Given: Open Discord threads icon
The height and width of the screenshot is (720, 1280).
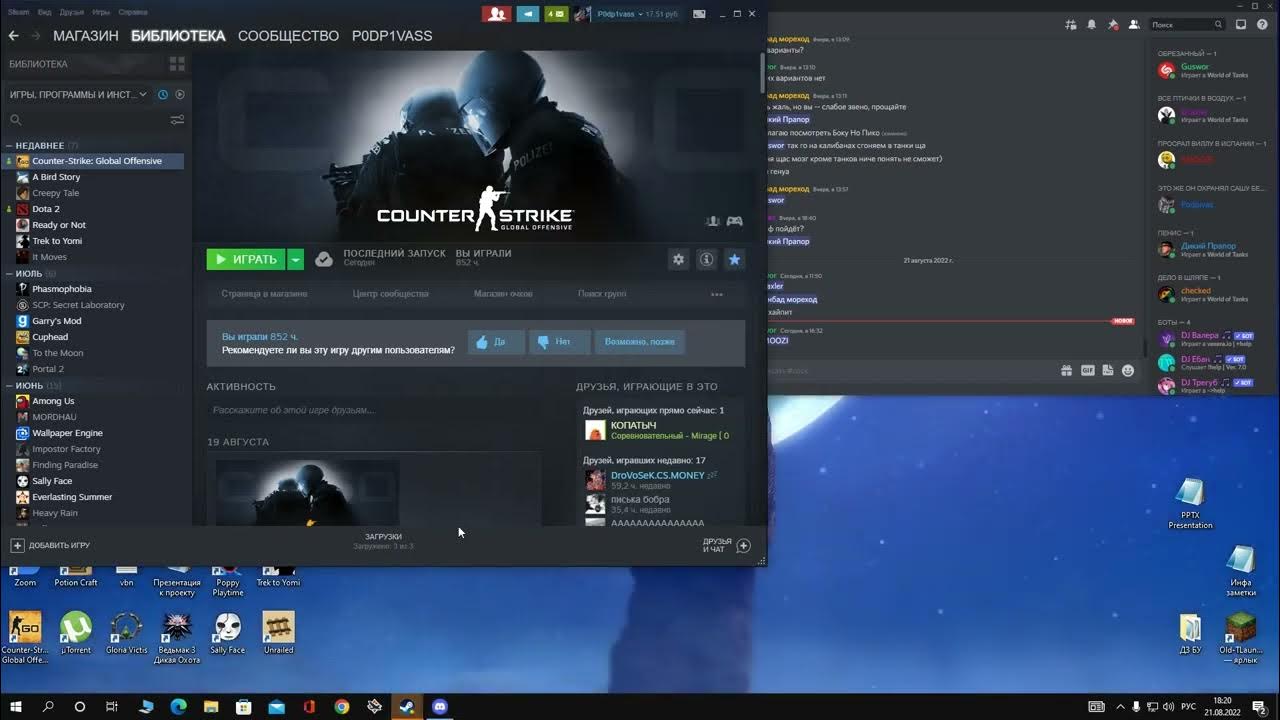Looking at the screenshot, I should [1071, 24].
